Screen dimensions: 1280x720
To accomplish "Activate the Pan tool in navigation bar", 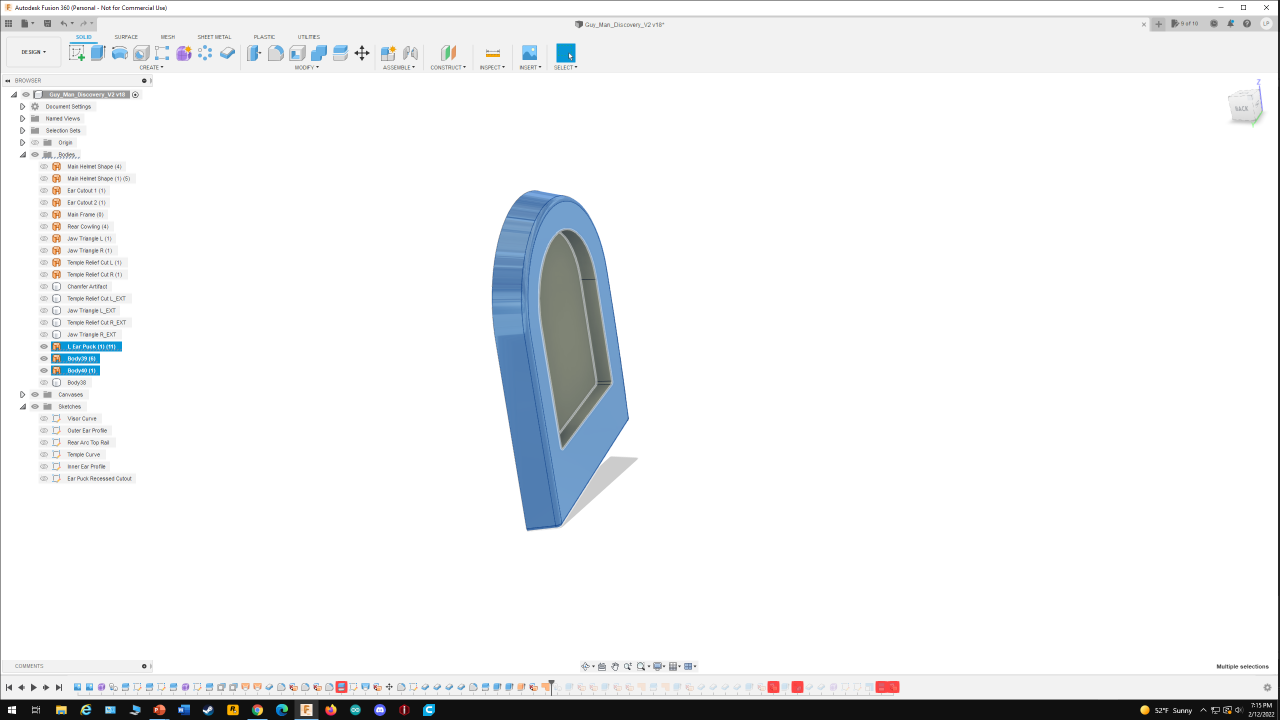I will (616, 666).
